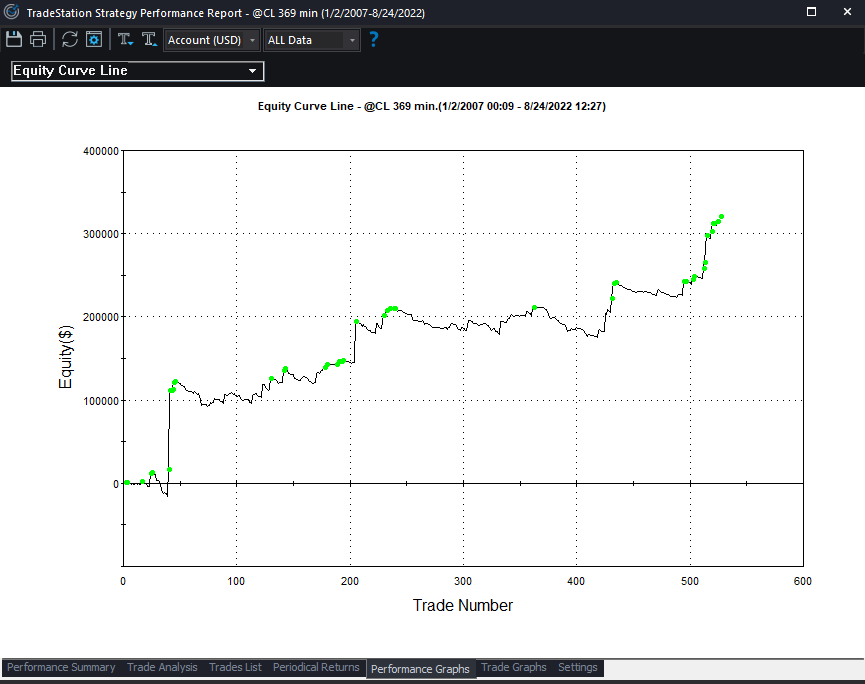
Task: Click the 200000 y-axis value
Action: point(101,317)
